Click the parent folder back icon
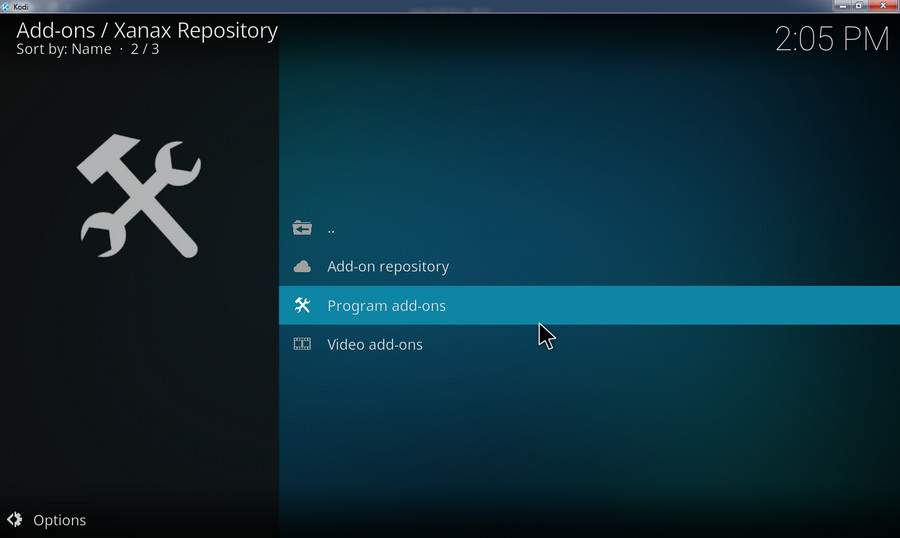 [x=302, y=228]
